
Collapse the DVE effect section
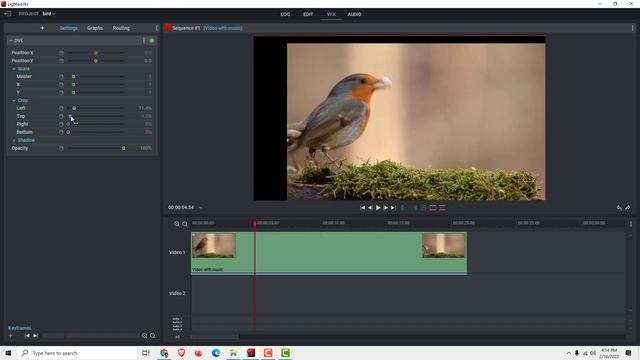(11, 40)
